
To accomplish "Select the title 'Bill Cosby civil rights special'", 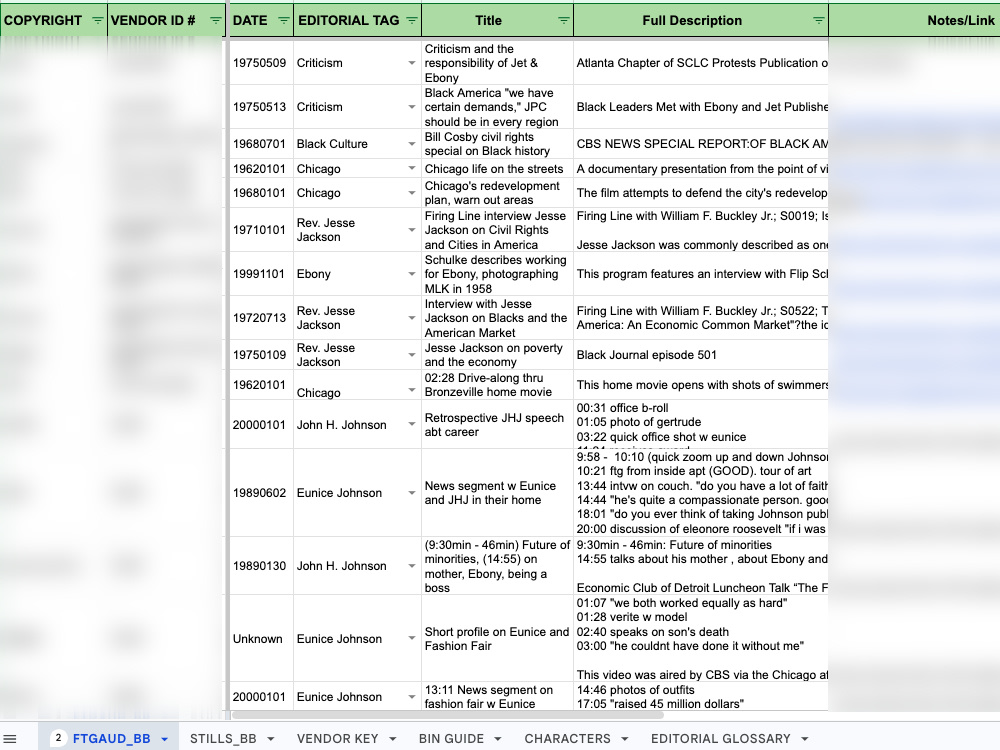I will pyautogui.click(x=497, y=144).
